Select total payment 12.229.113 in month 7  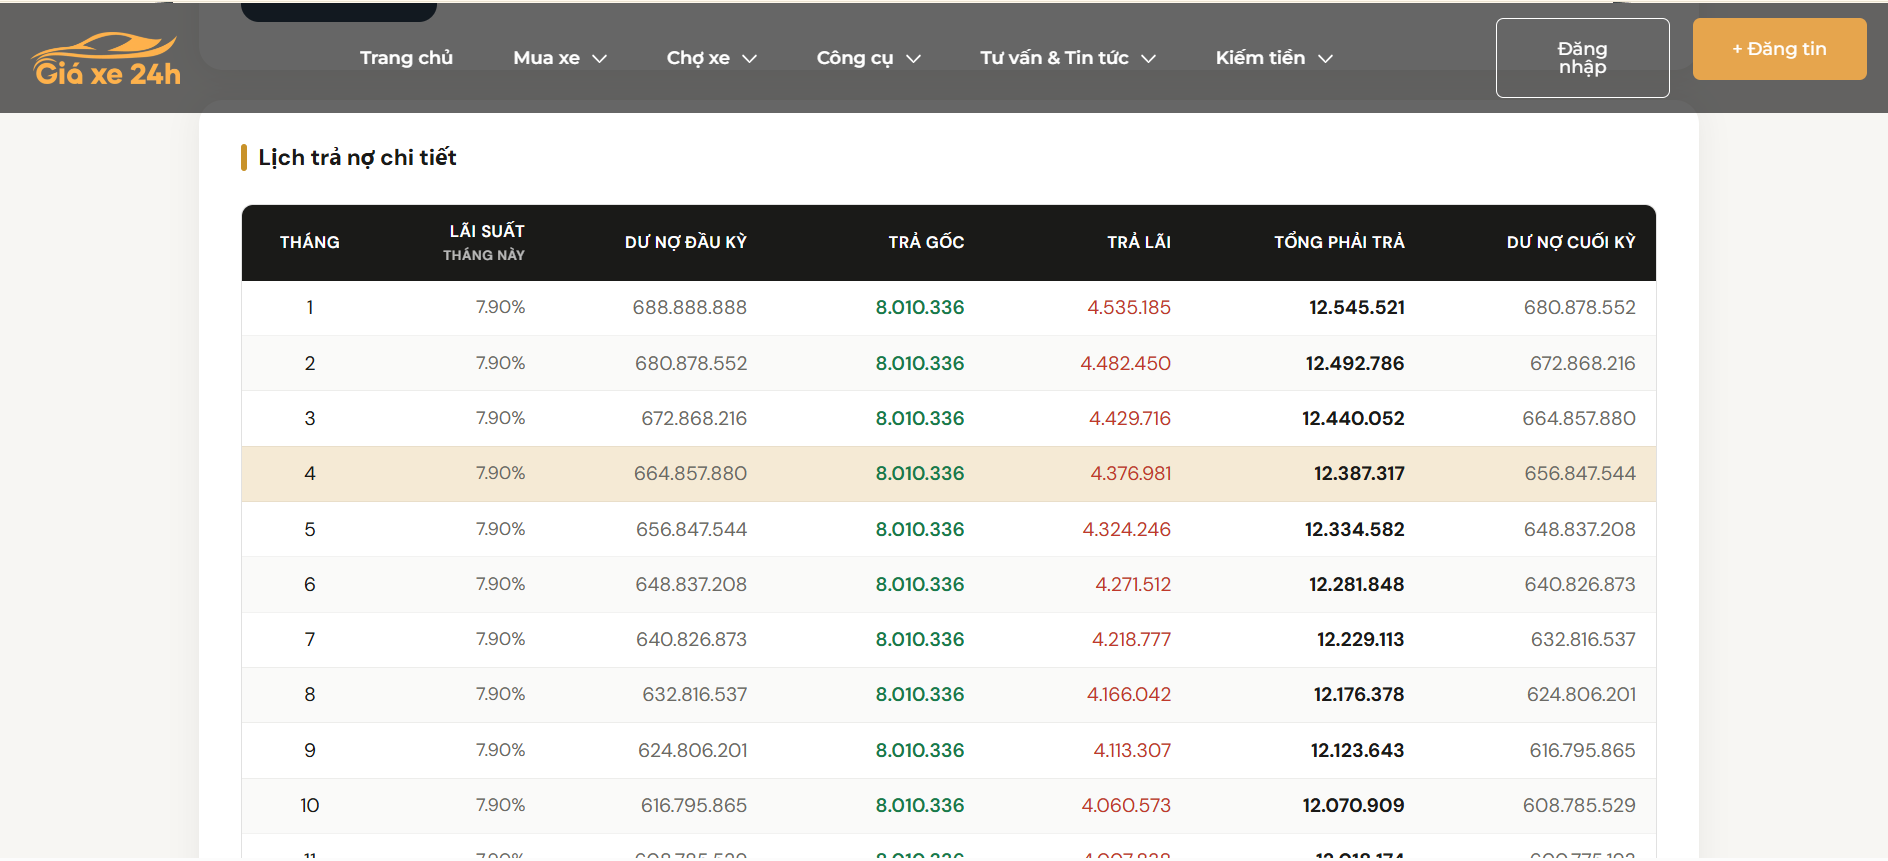coord(1361,640)
